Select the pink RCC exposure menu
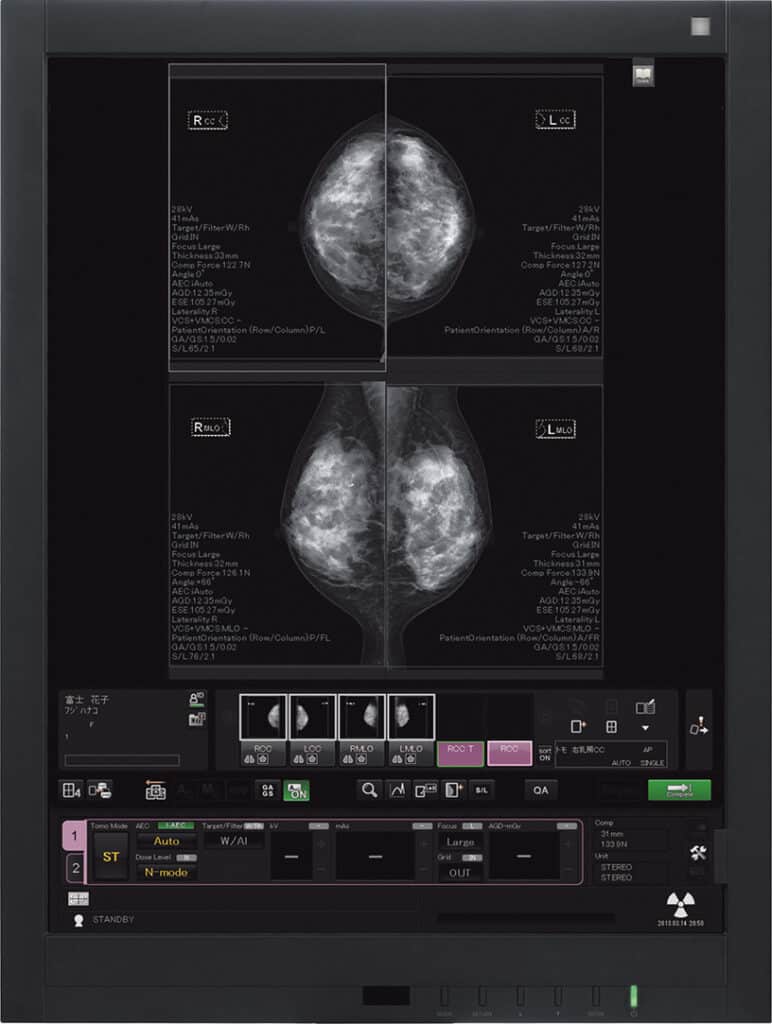This screenshot has height=1024, width=772. [509, 754]
